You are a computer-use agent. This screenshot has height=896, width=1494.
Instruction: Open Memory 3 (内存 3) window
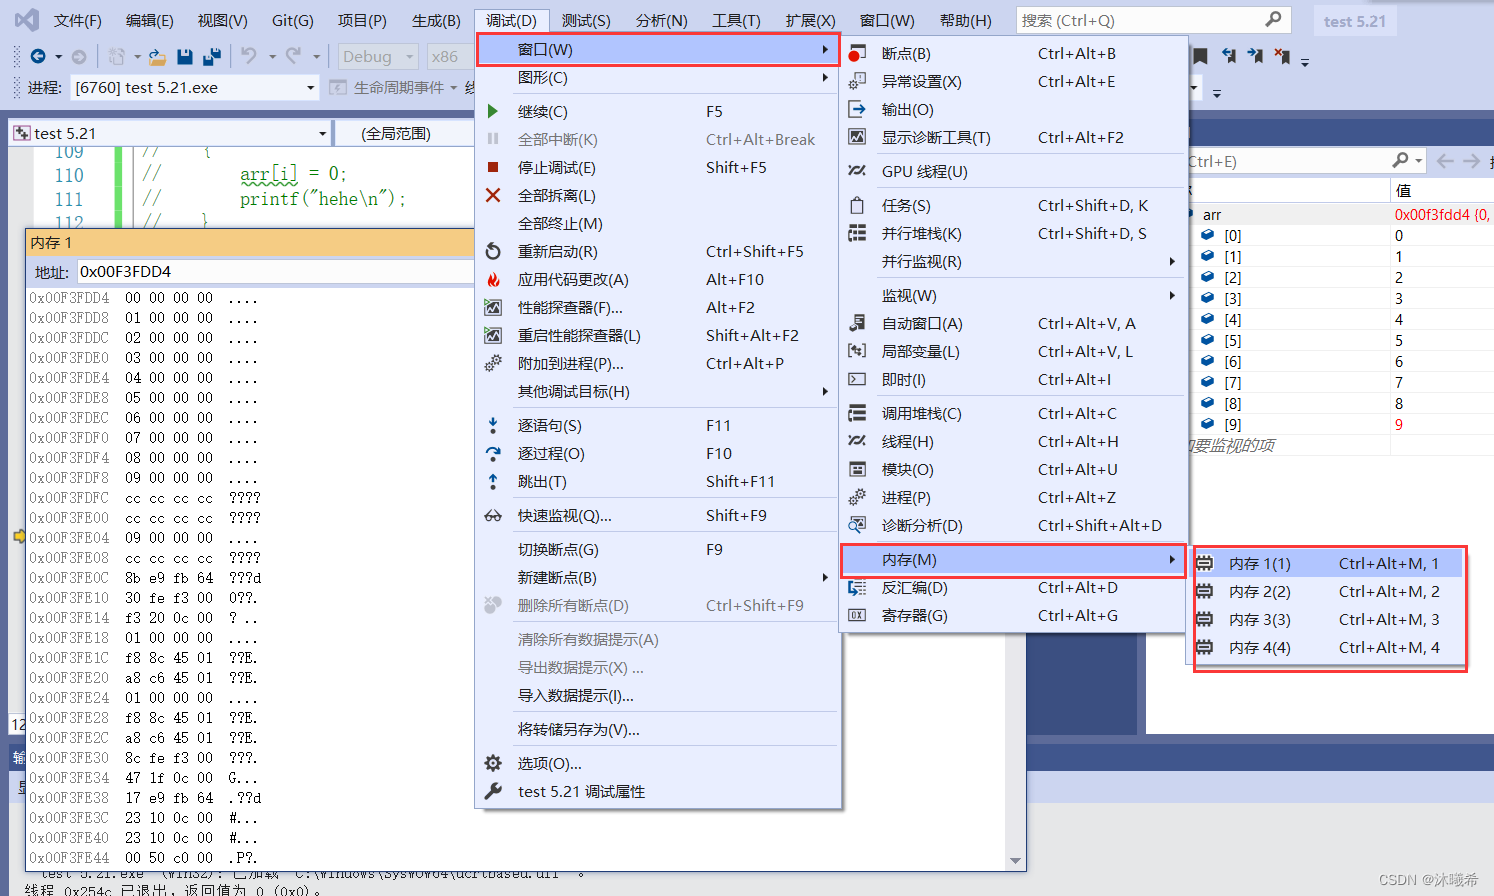1327,619
